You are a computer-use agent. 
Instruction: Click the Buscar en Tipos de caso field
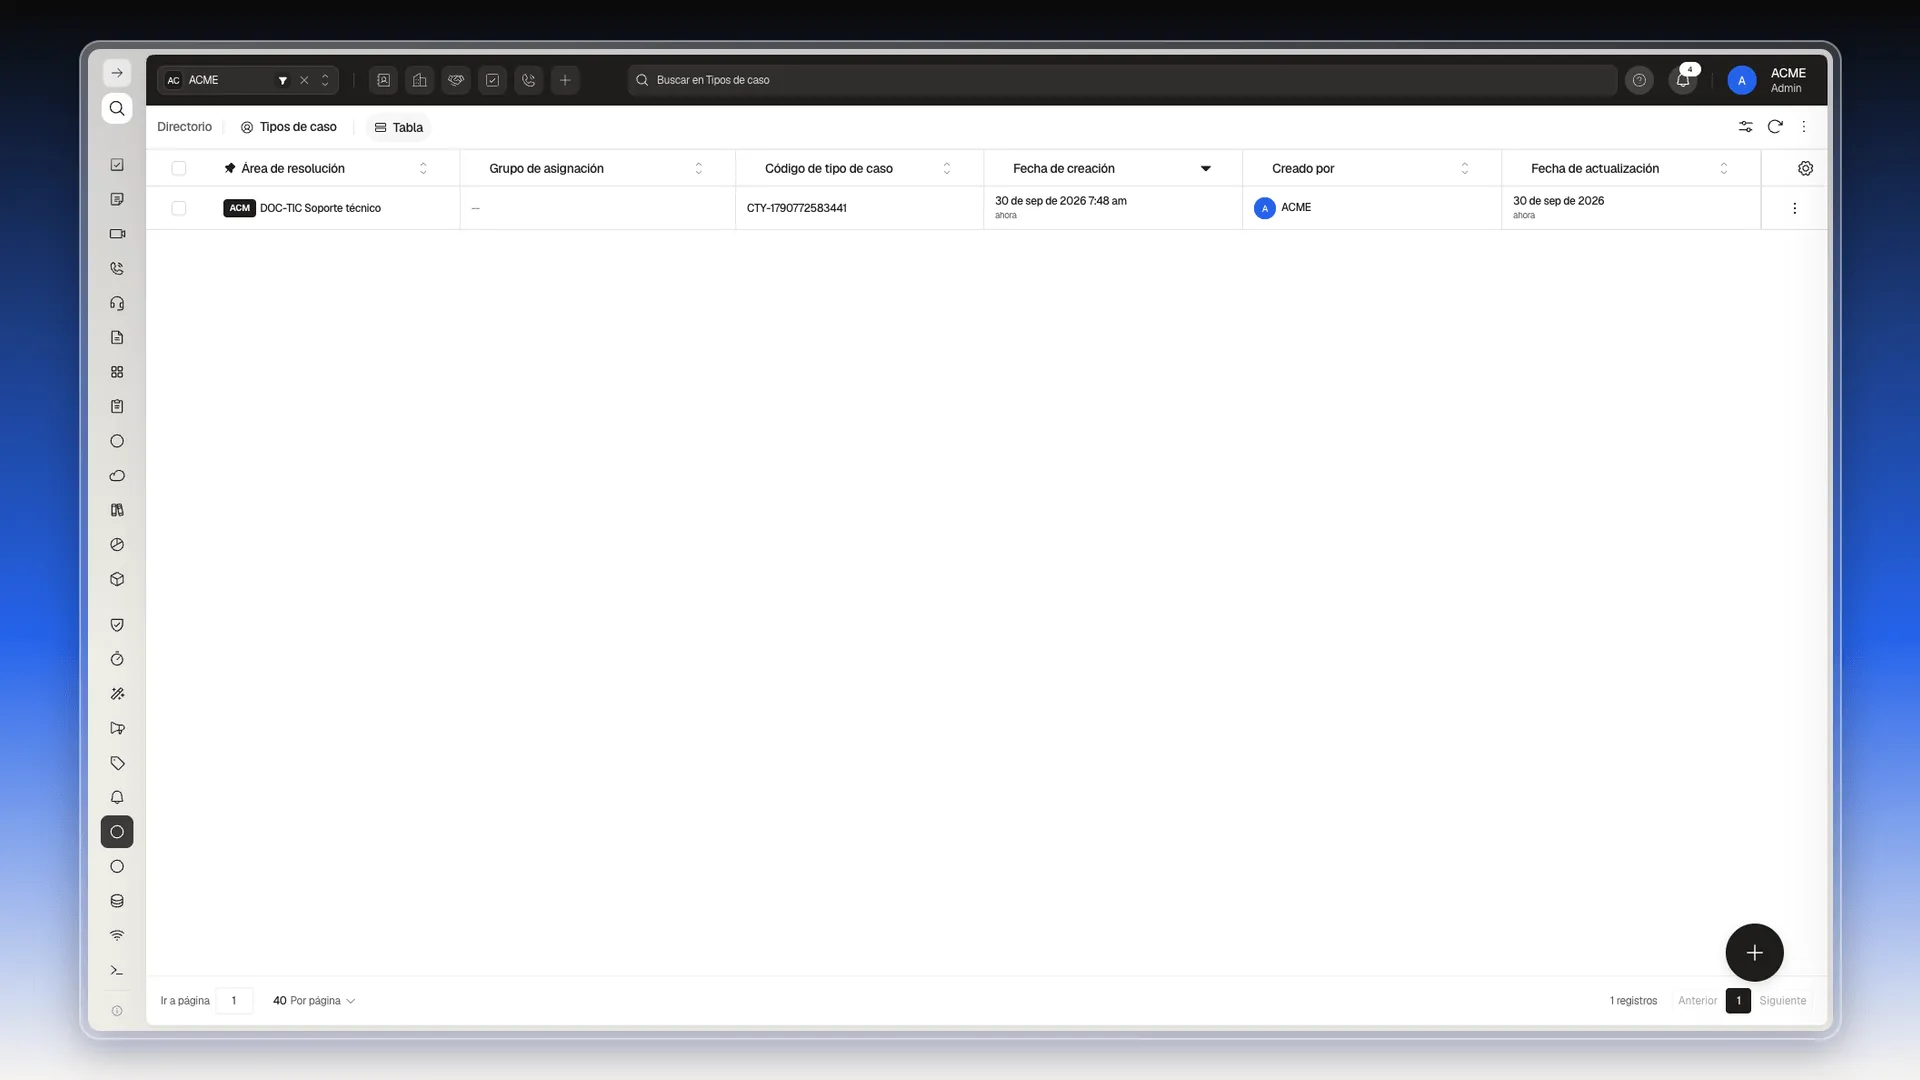(x=1122, y=80)
